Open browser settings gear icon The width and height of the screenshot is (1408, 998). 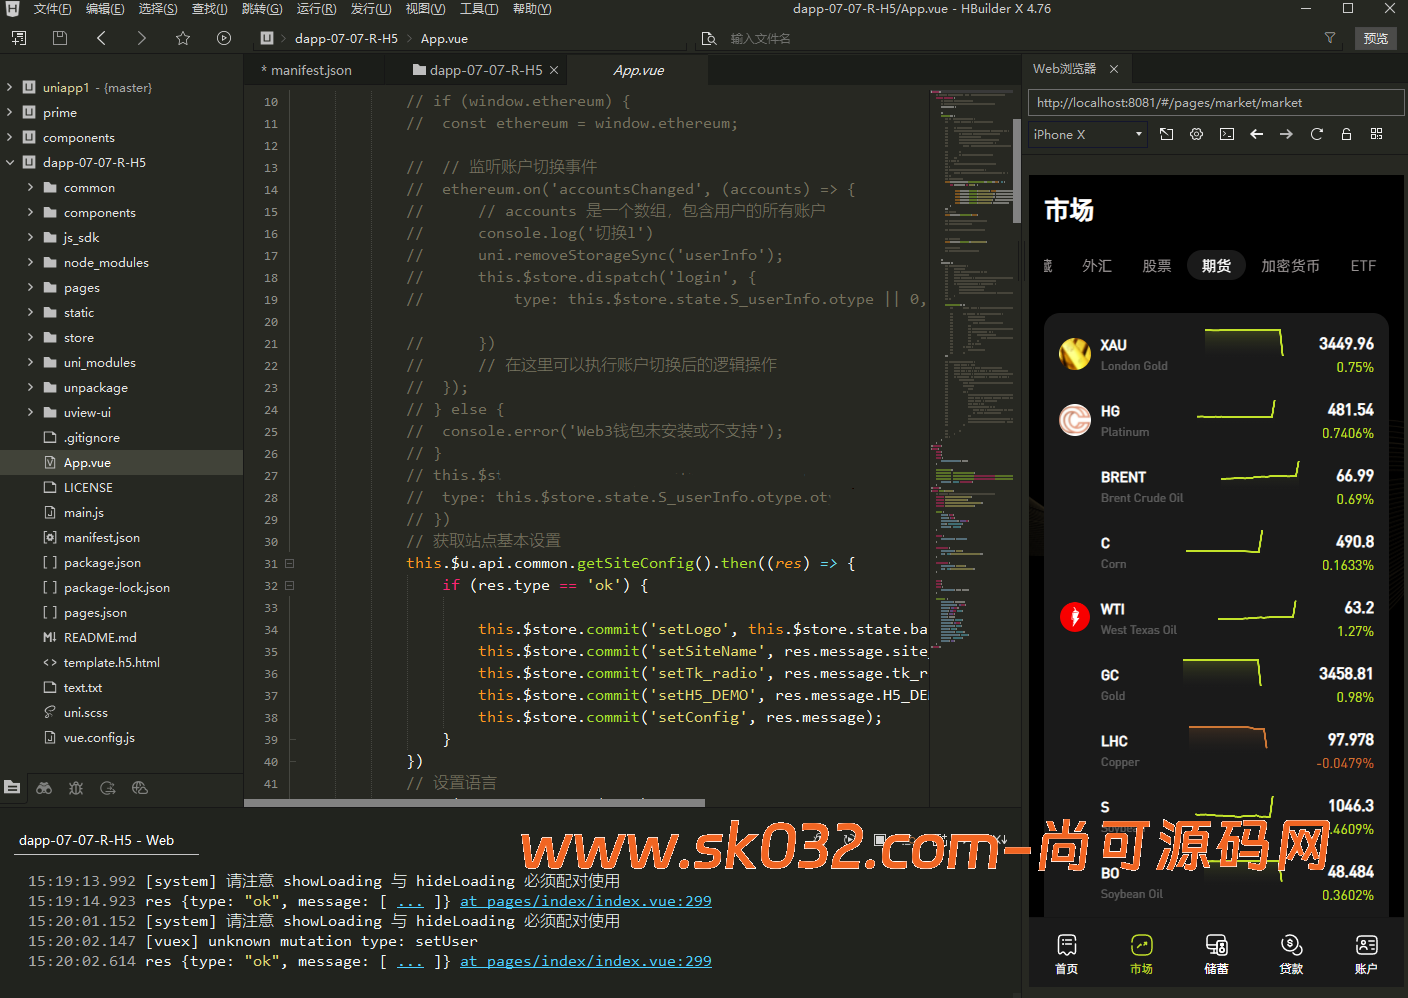pos(1196,134)
